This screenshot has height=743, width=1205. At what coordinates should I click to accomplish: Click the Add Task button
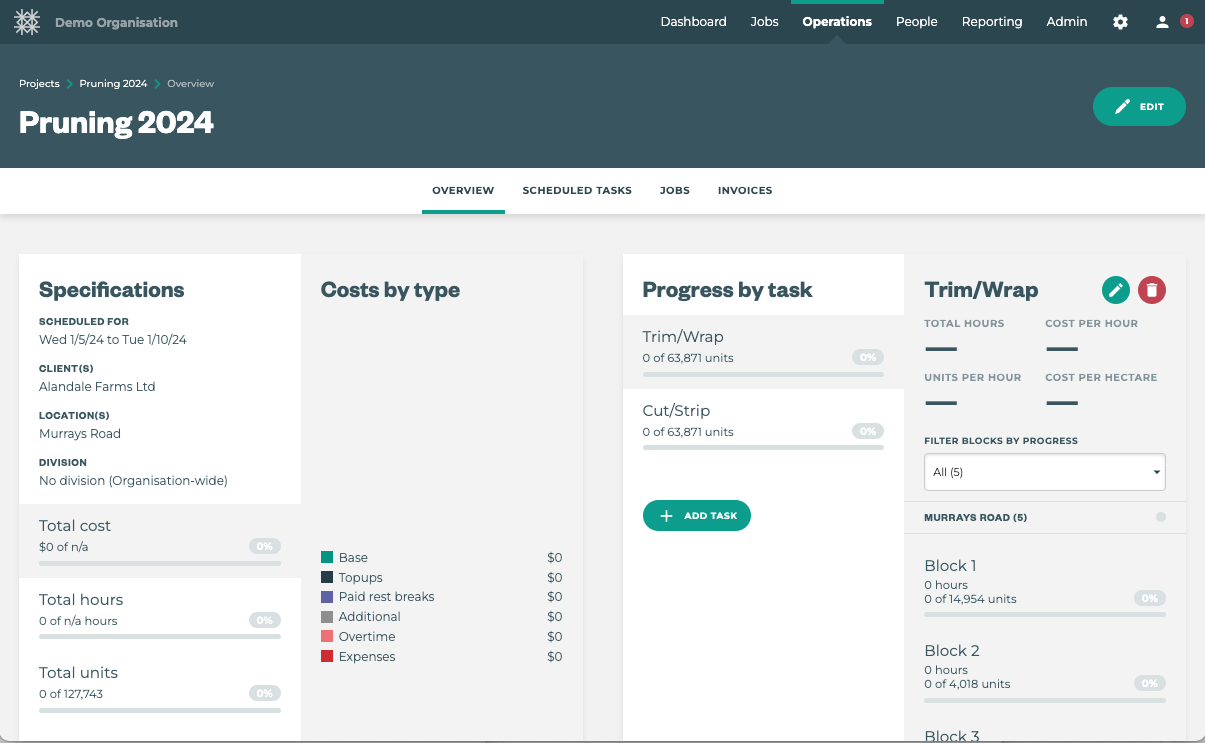tap(696, 516)
